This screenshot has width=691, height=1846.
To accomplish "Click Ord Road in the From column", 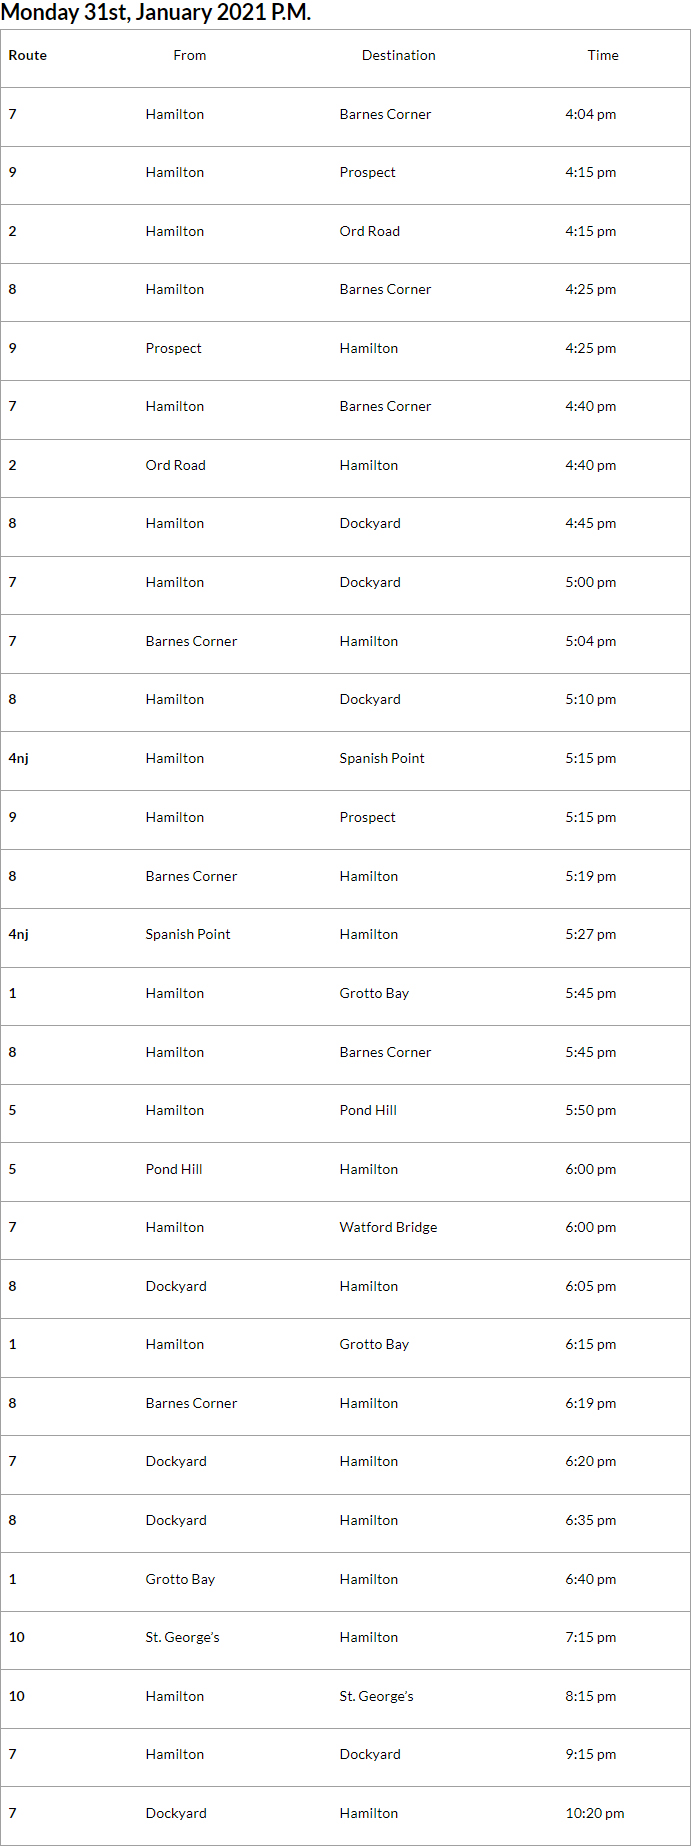I will pos(175,466).
